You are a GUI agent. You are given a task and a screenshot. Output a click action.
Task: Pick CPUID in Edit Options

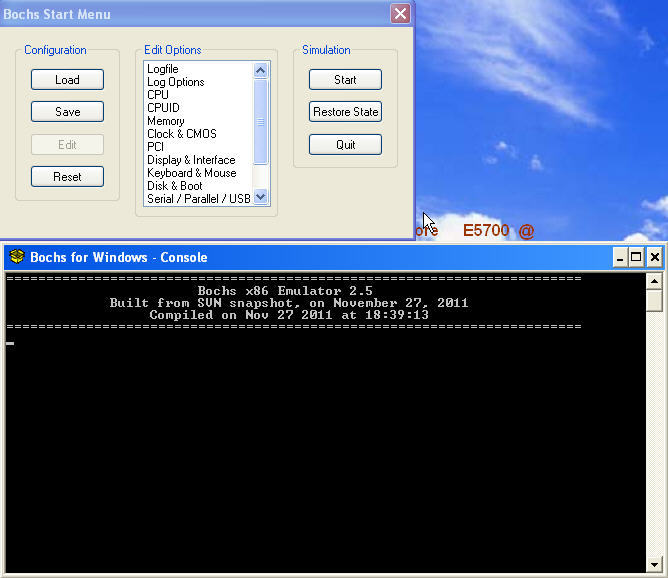pyautogui.click(x=163, y=108)
